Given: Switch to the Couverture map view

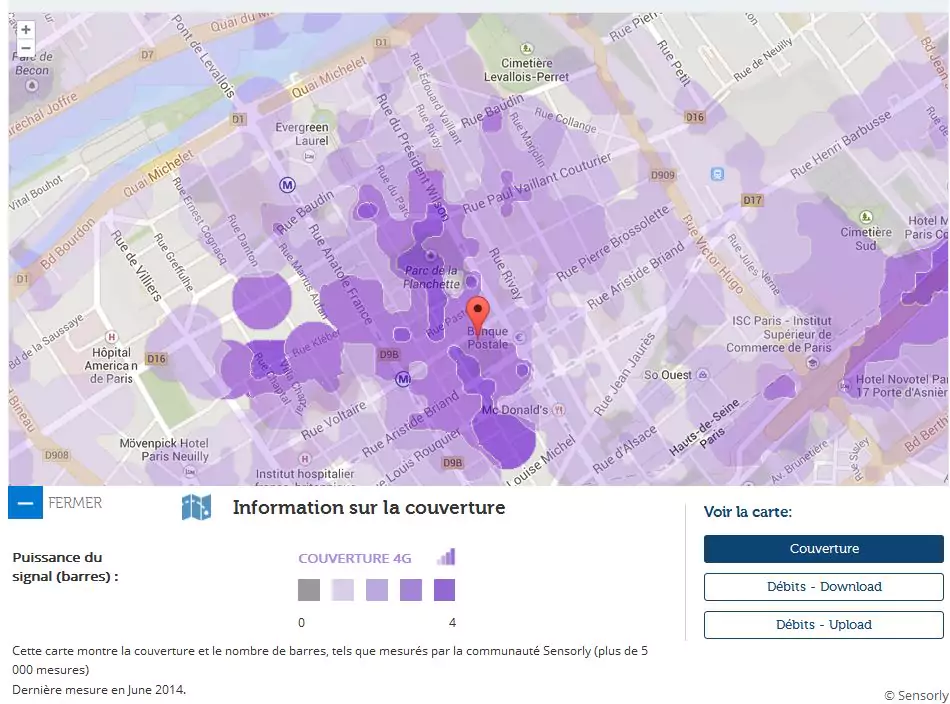Looking at the screenshot, I should 823,549.
